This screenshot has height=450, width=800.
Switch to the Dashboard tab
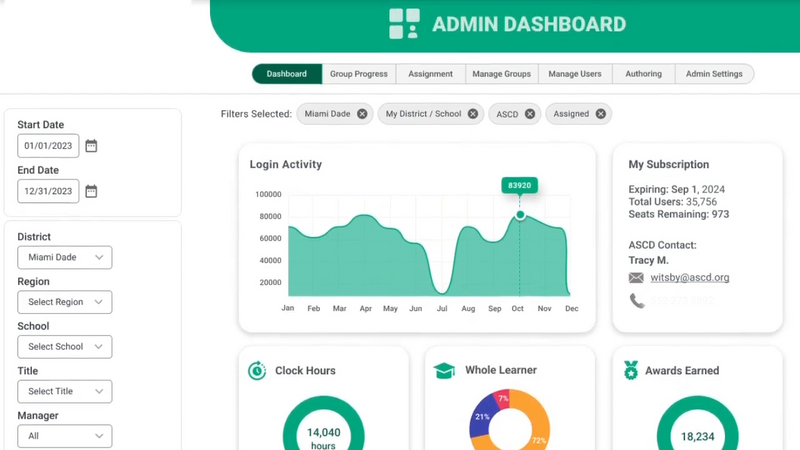point(287,74)
